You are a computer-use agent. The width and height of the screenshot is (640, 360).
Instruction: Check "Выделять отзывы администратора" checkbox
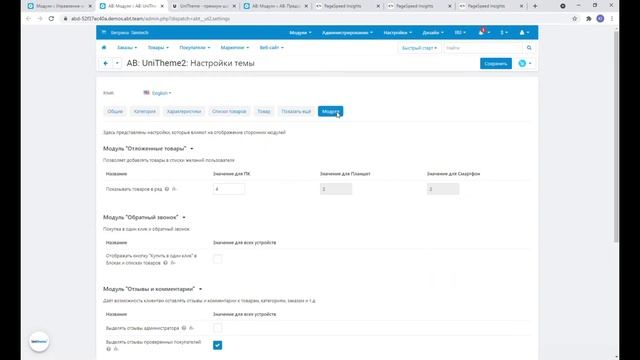click(218, 328)
